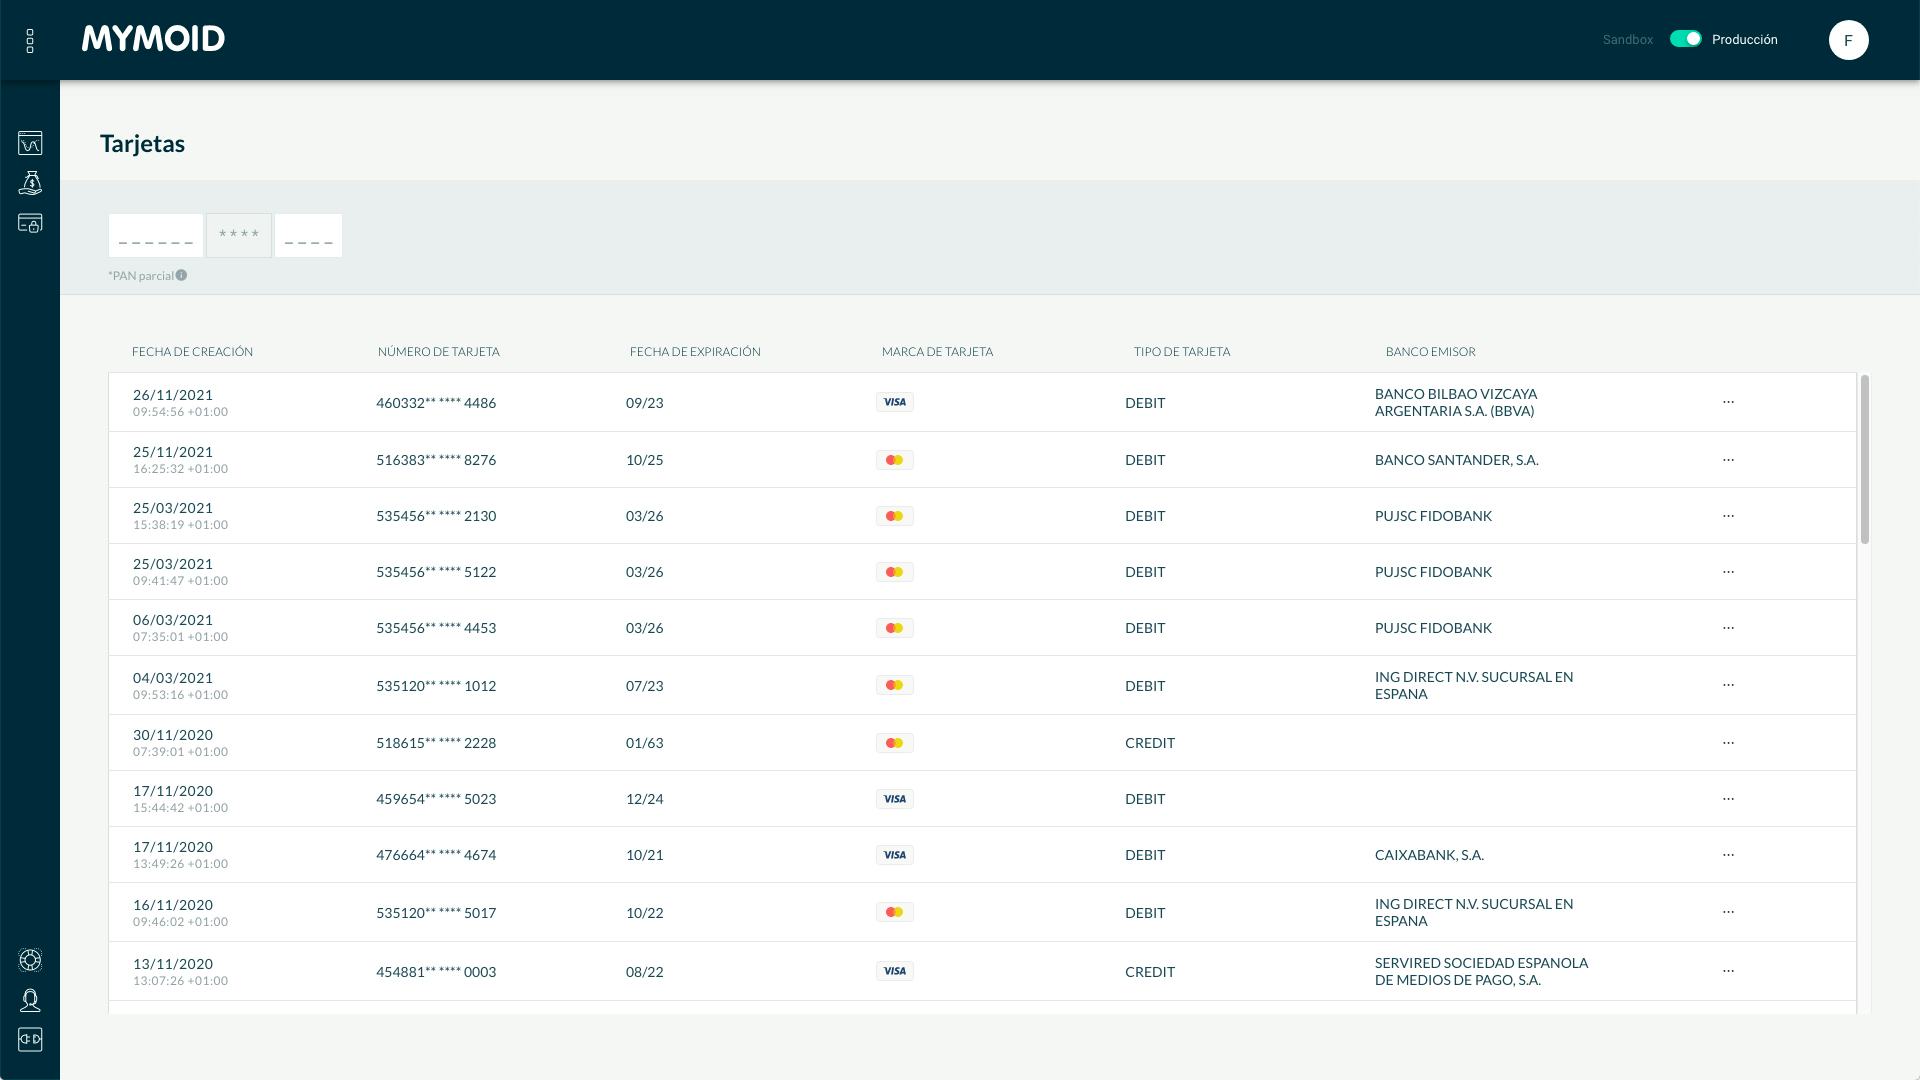Click the lifebuoy help icon
The width and height of the screenshot is (1920, 1080).
30,960
